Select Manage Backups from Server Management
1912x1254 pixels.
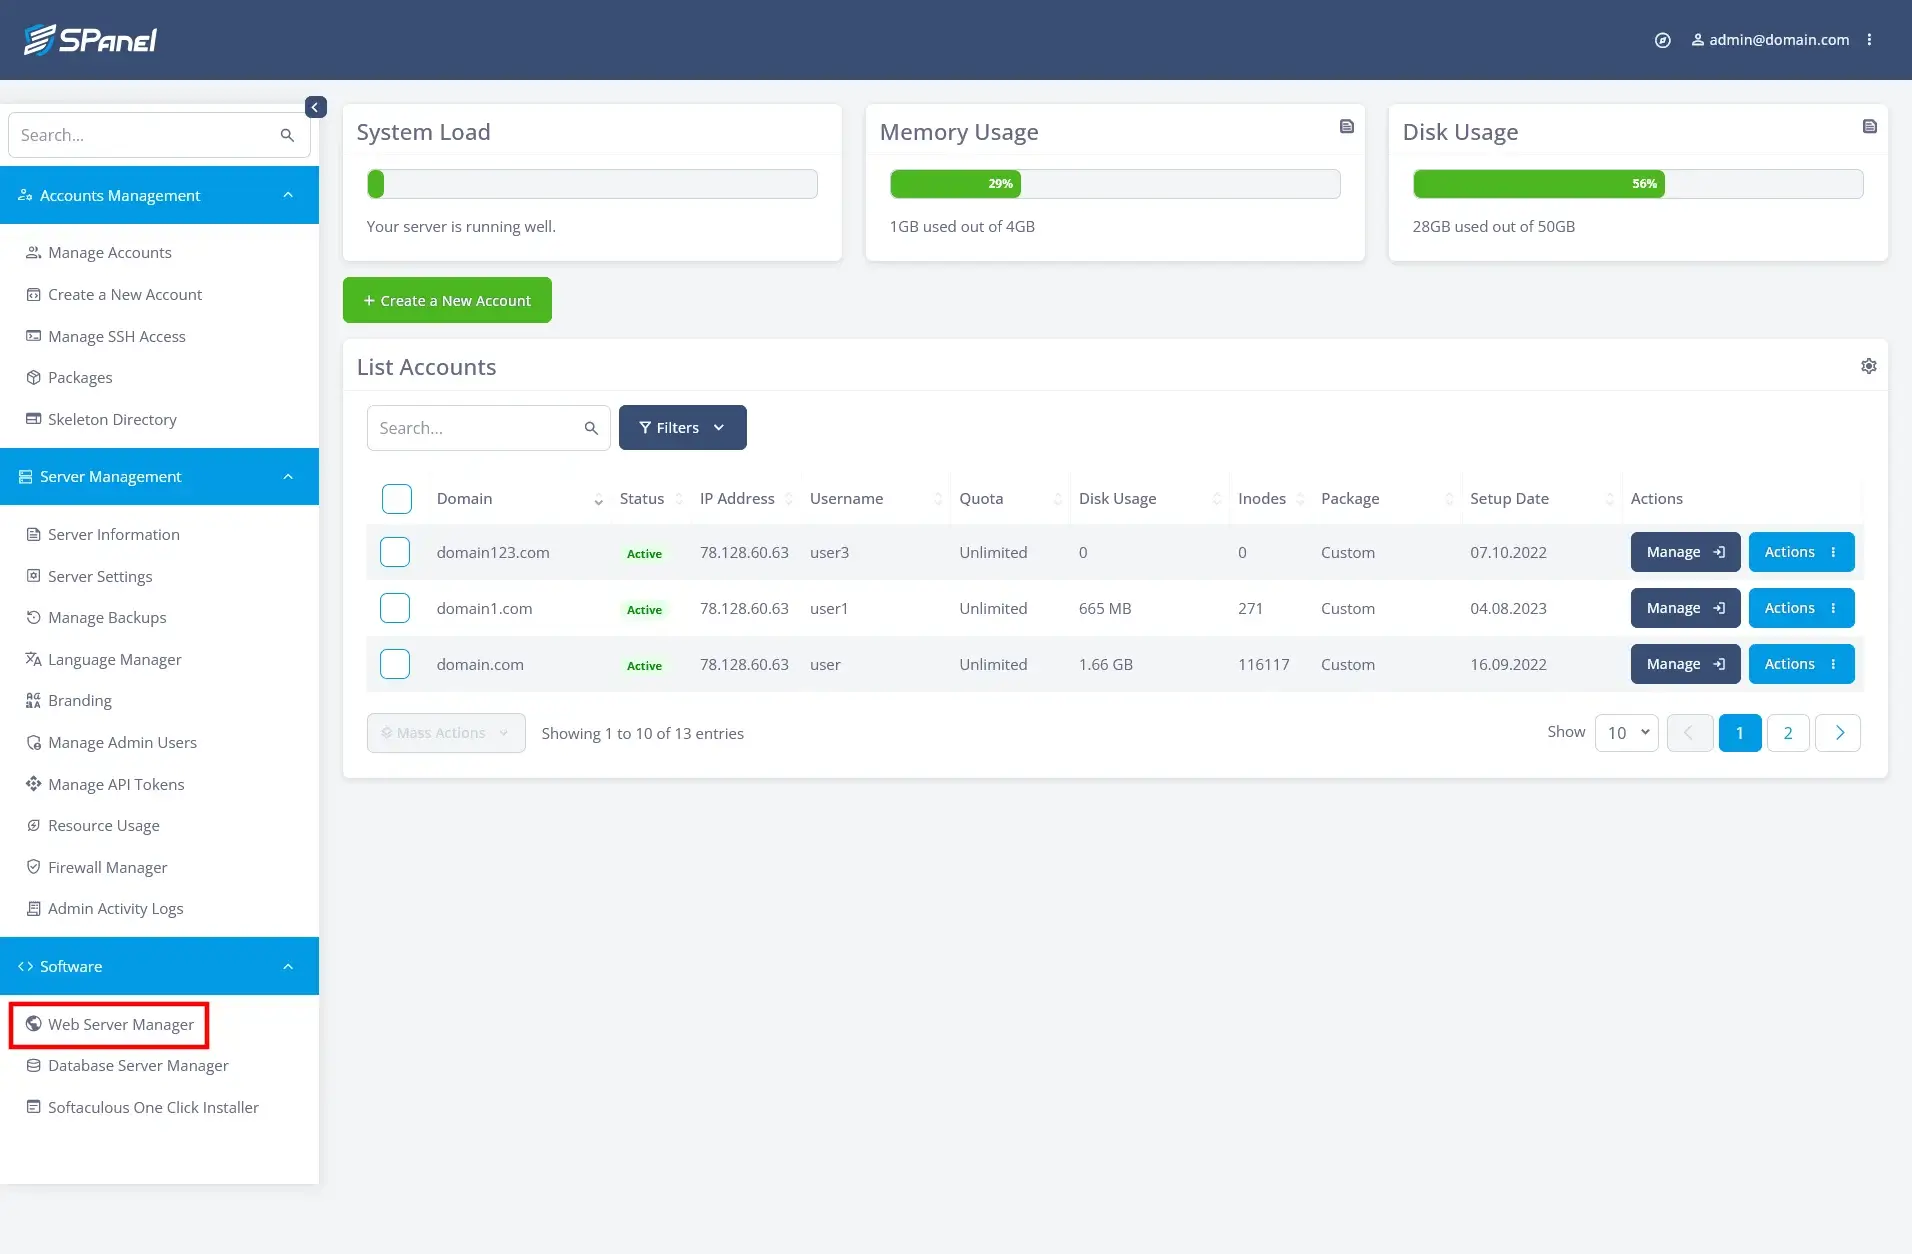(x=106, y=617)
